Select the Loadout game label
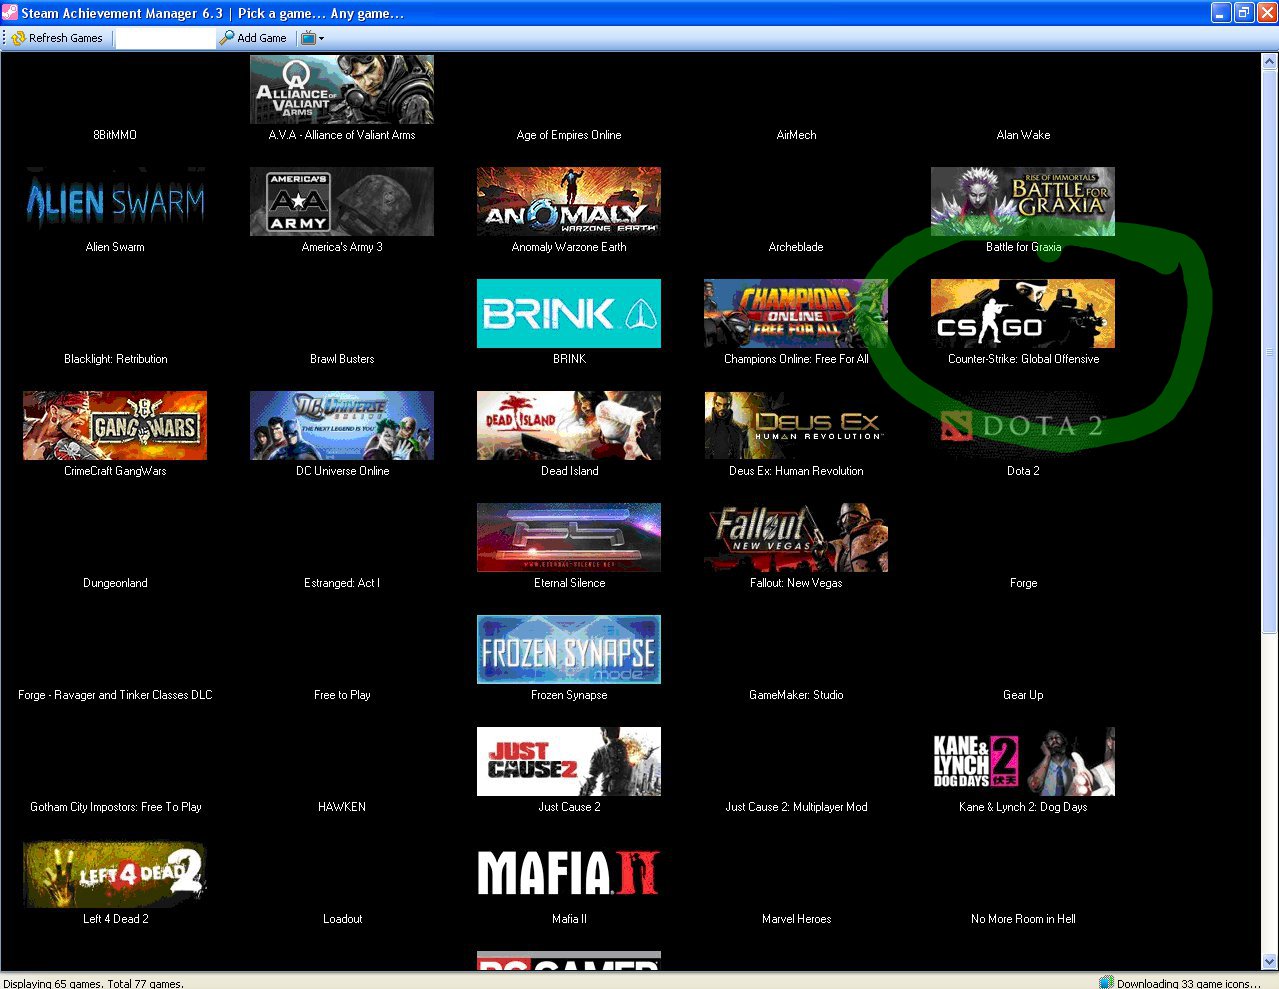The height and width of the screenshot is (989, 1279). point(342,919)
